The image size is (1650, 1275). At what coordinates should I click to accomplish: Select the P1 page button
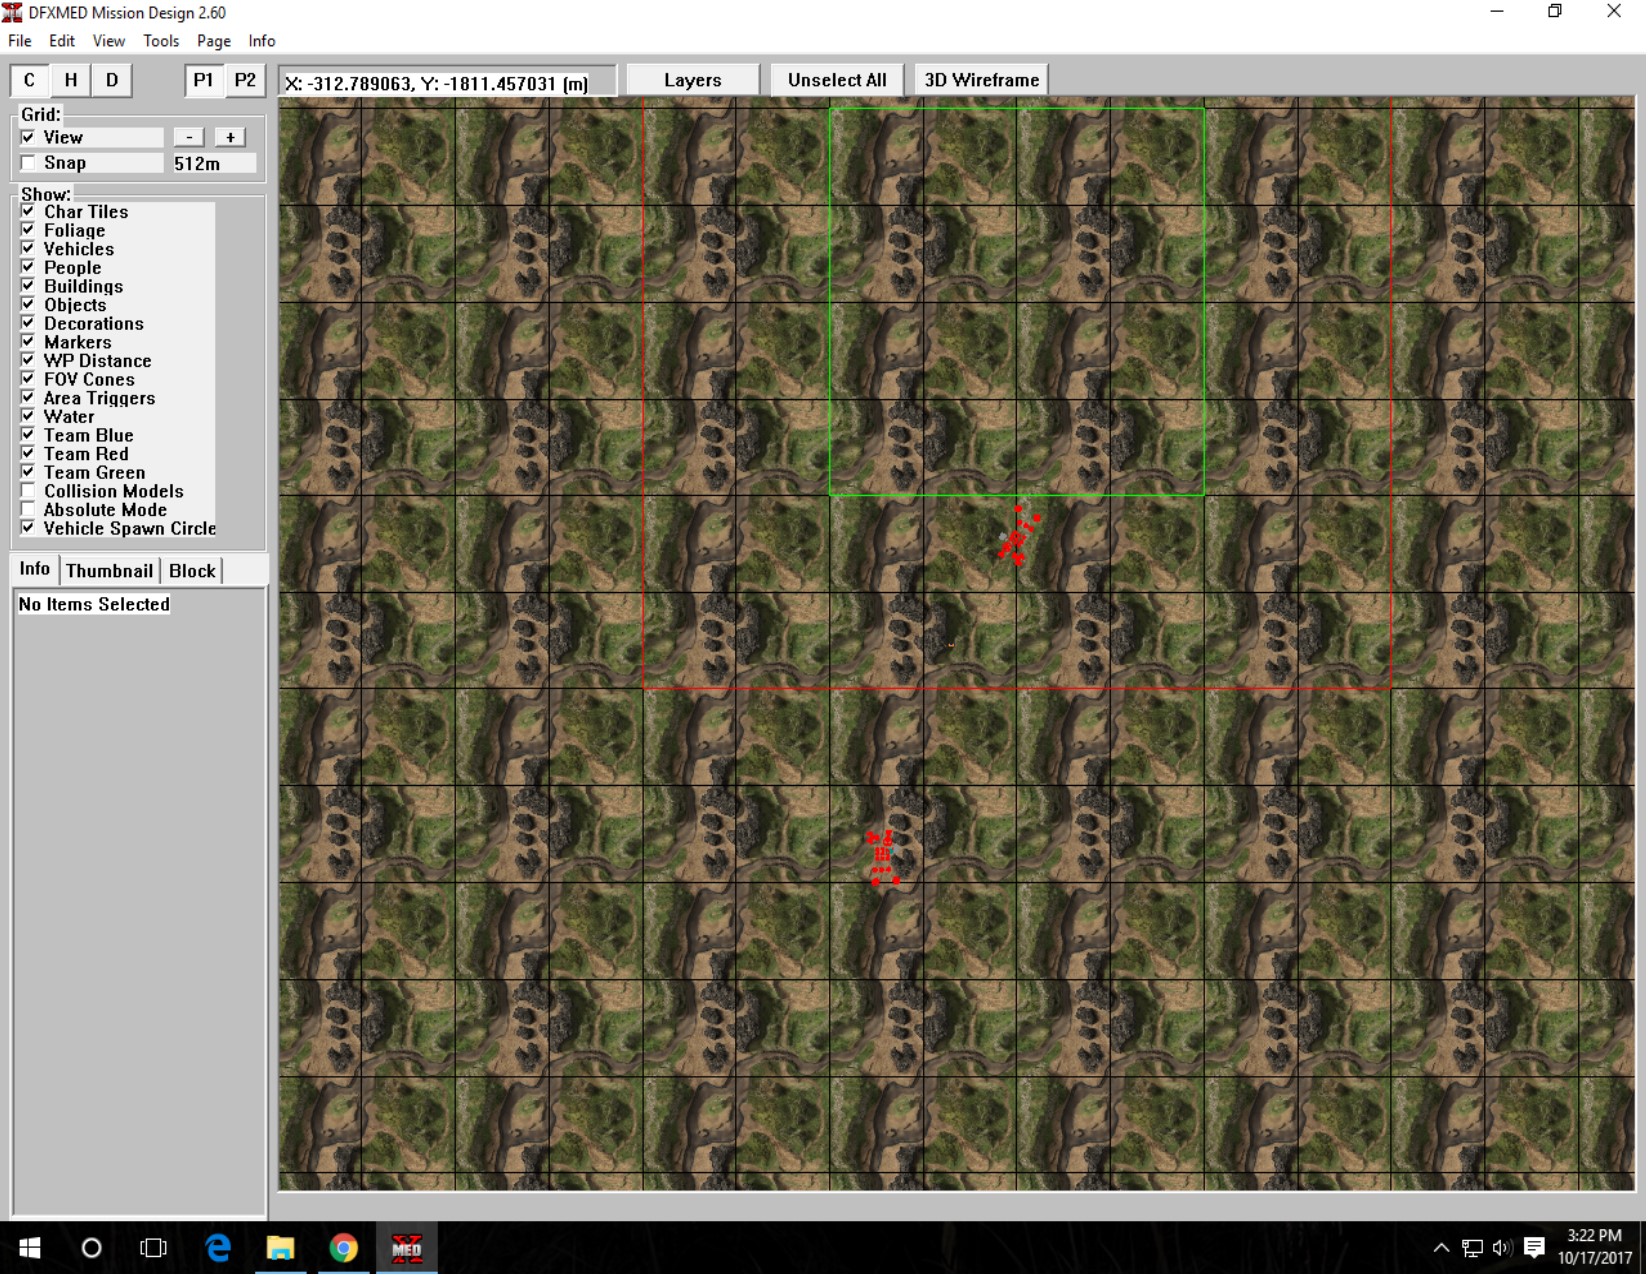tap(203, 80)
